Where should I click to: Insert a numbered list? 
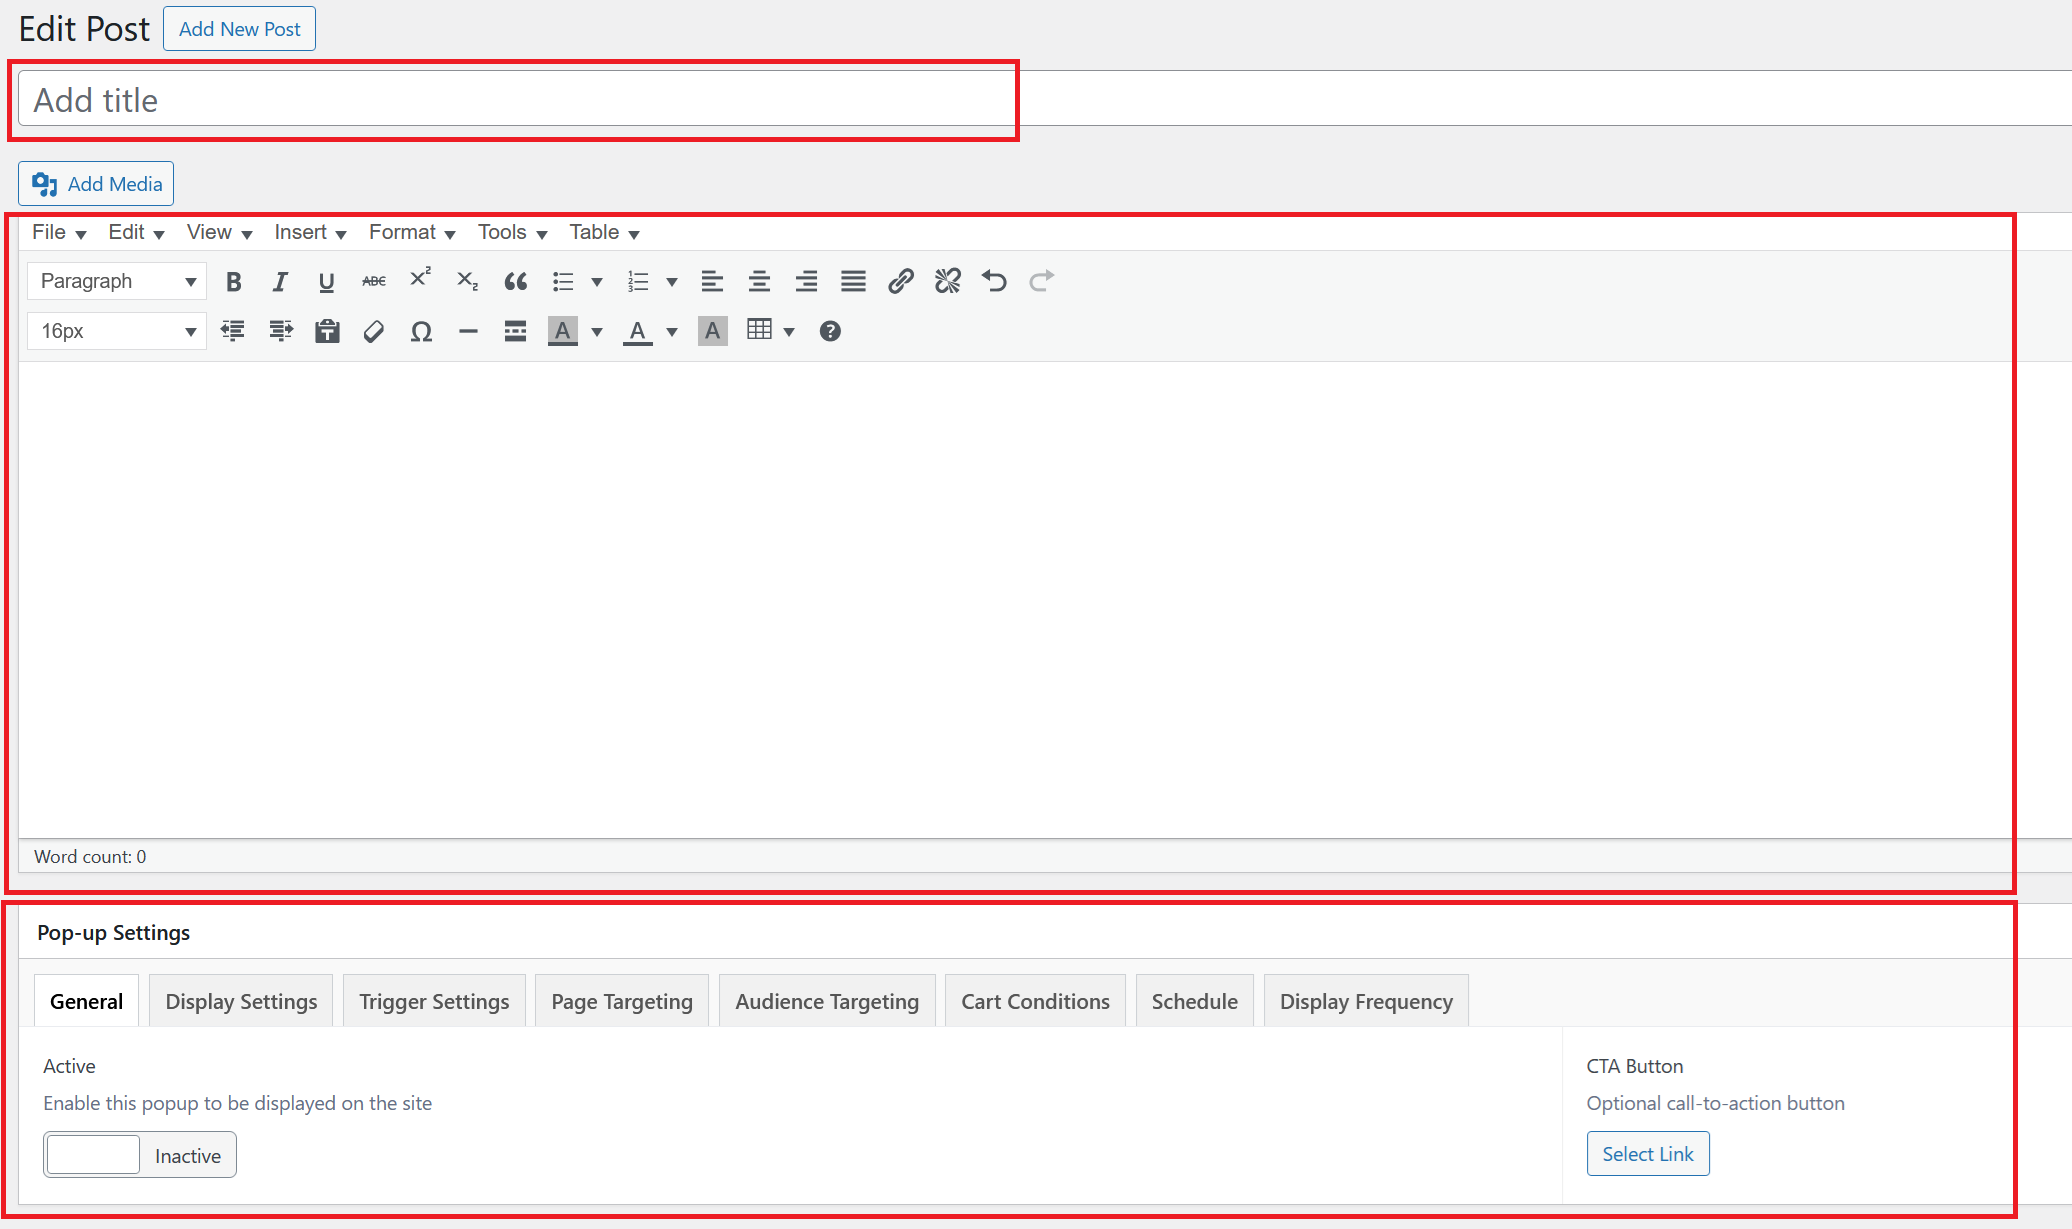(638, 282)
